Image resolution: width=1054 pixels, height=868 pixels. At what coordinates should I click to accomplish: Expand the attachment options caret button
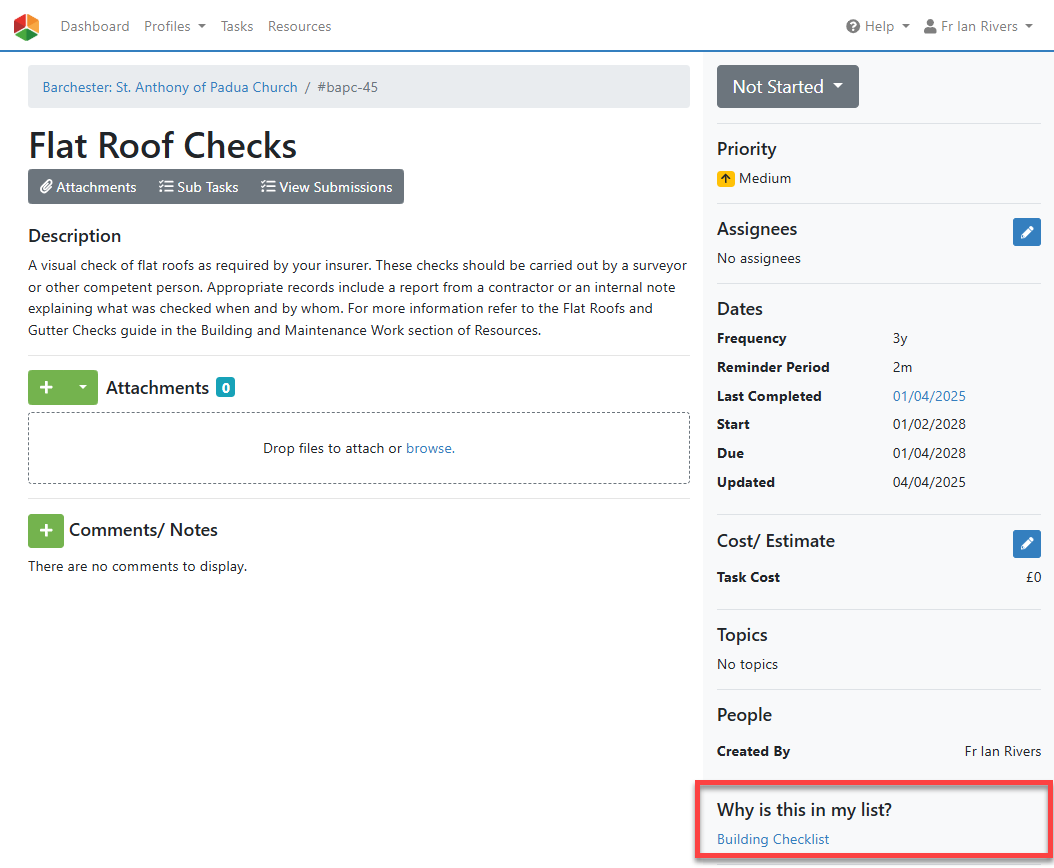click(82, 388)
